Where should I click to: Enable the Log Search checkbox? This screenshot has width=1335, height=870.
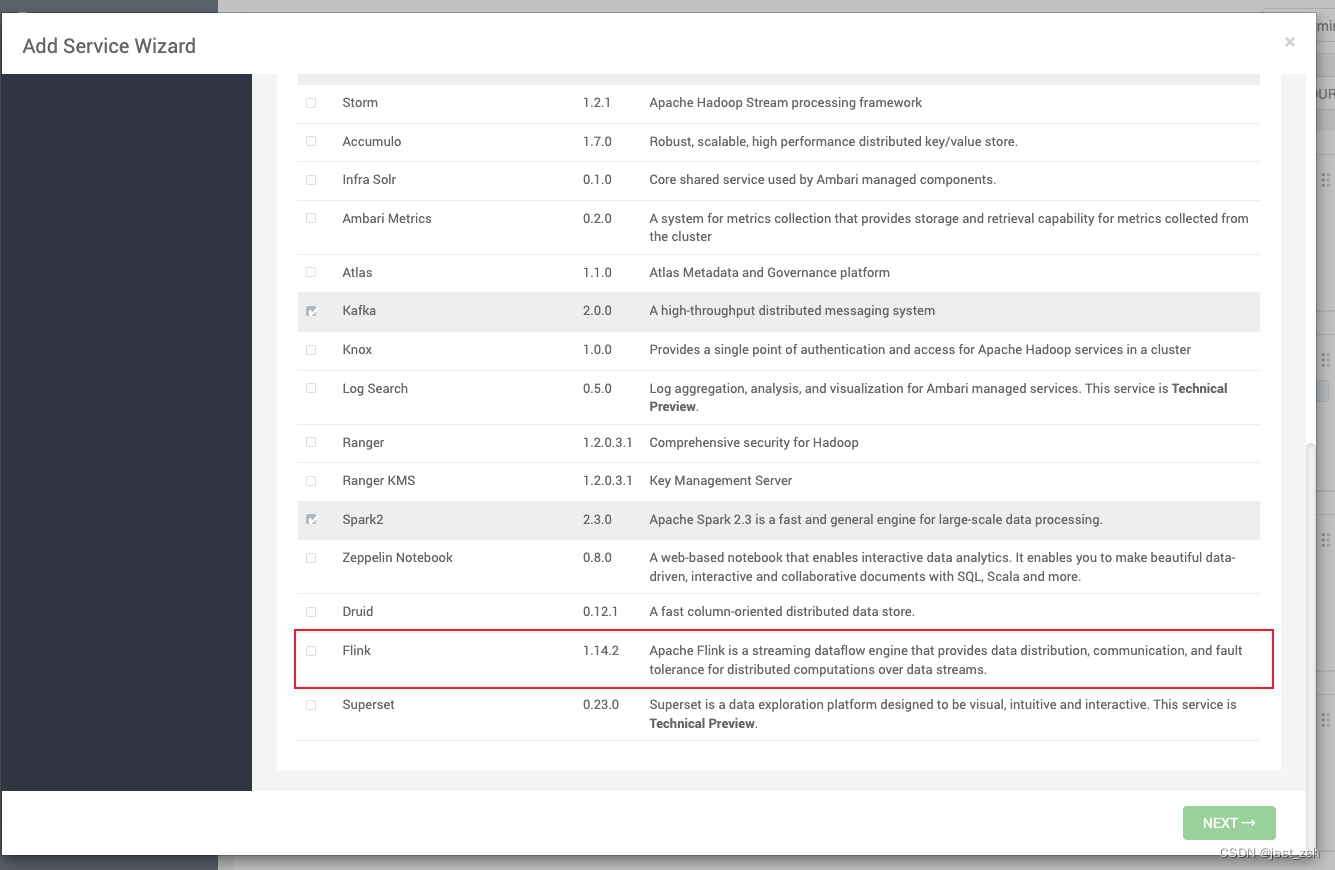point(311,388)
